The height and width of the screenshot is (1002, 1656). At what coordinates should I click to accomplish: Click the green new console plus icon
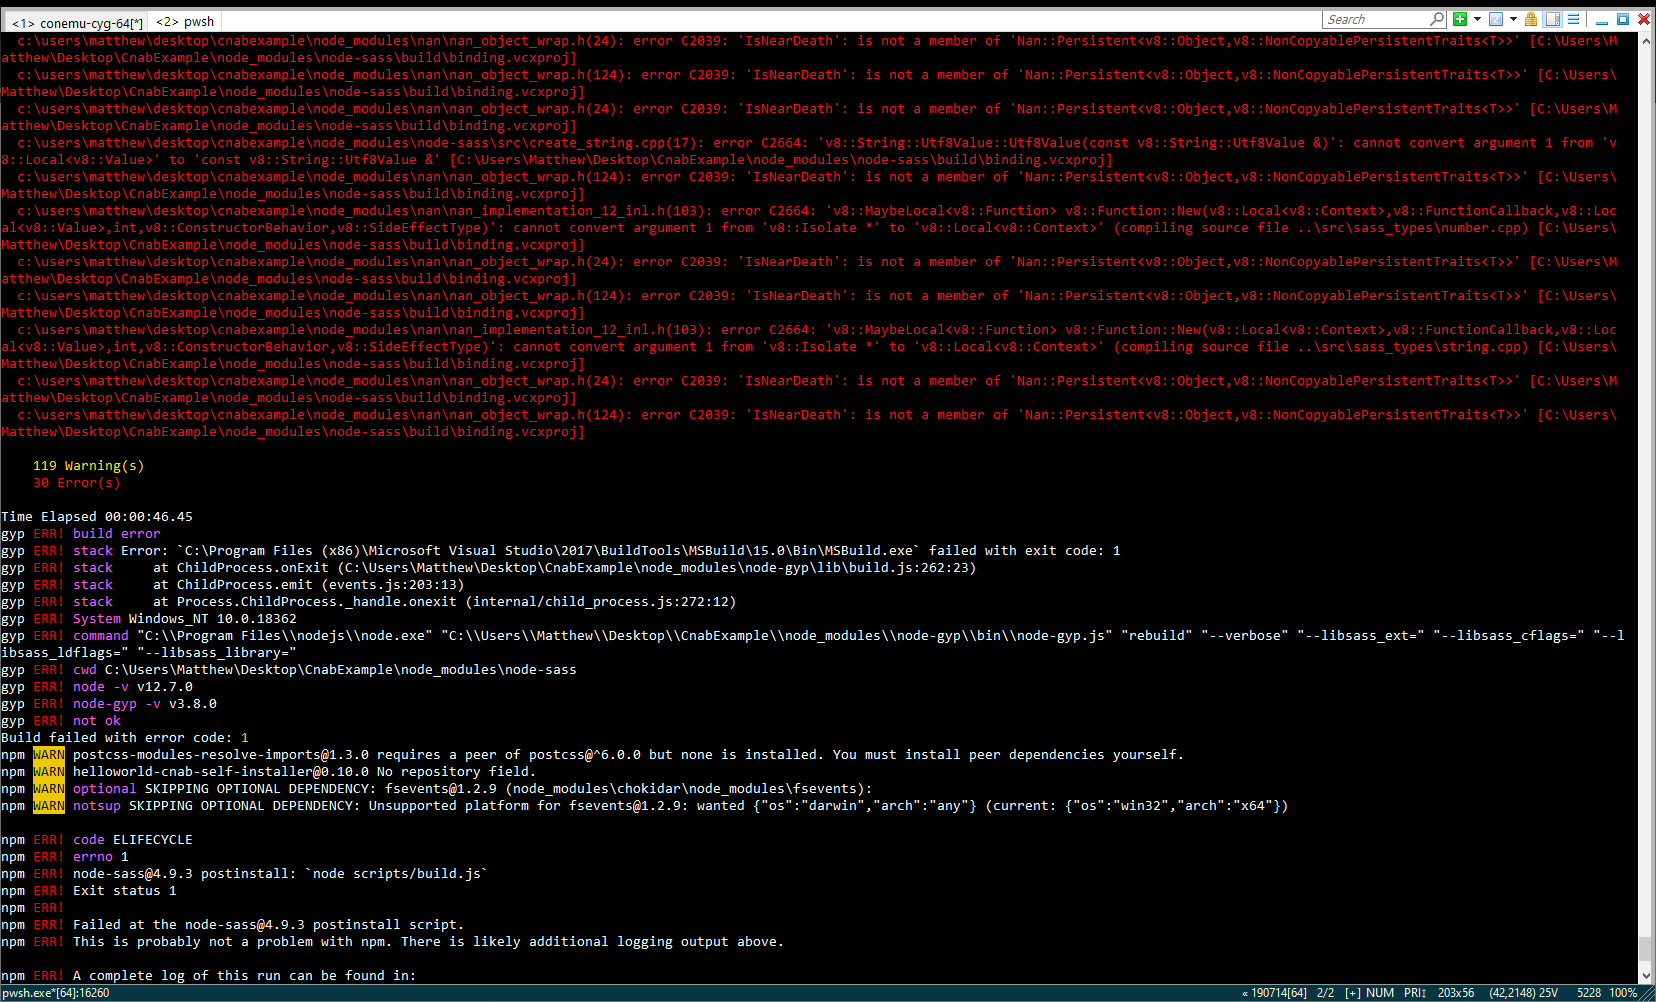[x=1460, y=19]
